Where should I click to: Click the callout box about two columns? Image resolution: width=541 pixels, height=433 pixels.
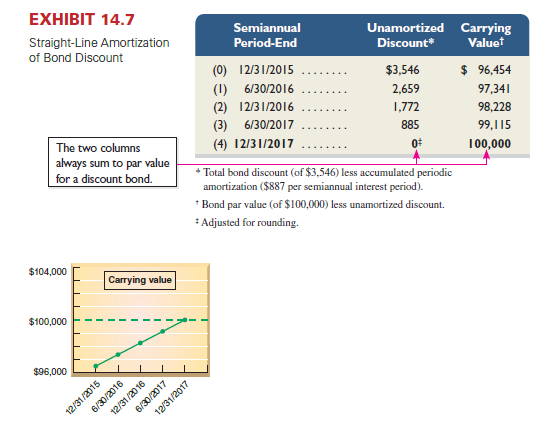(112, 162)
